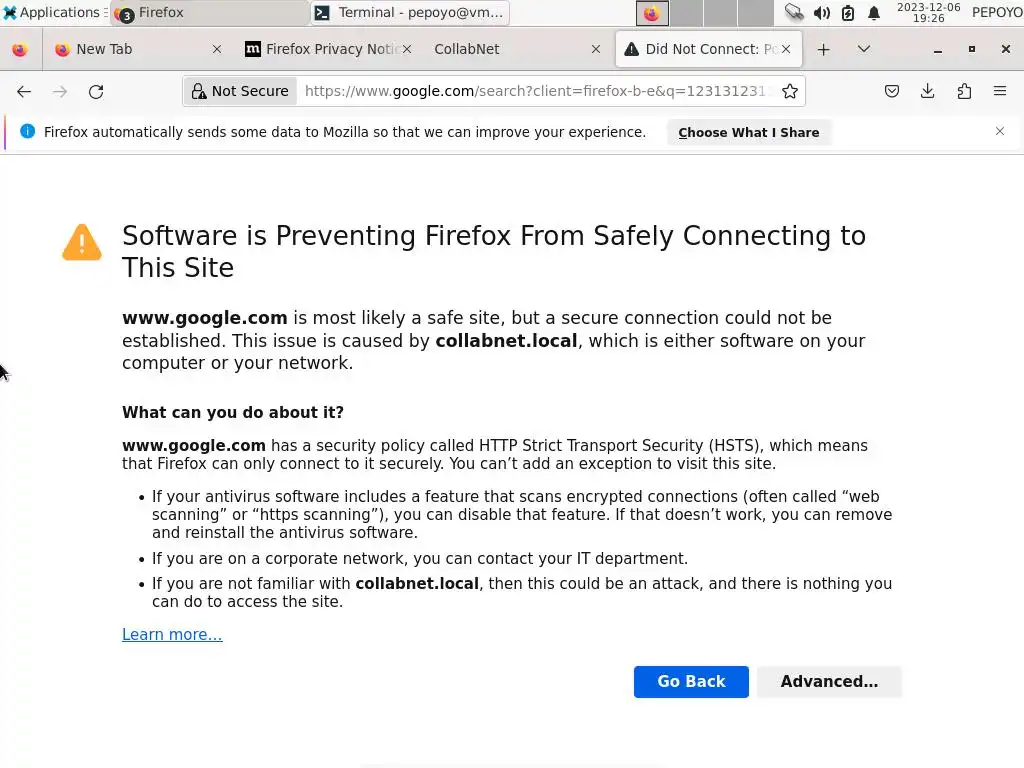Open the Downloads panel

pos(928,91)
